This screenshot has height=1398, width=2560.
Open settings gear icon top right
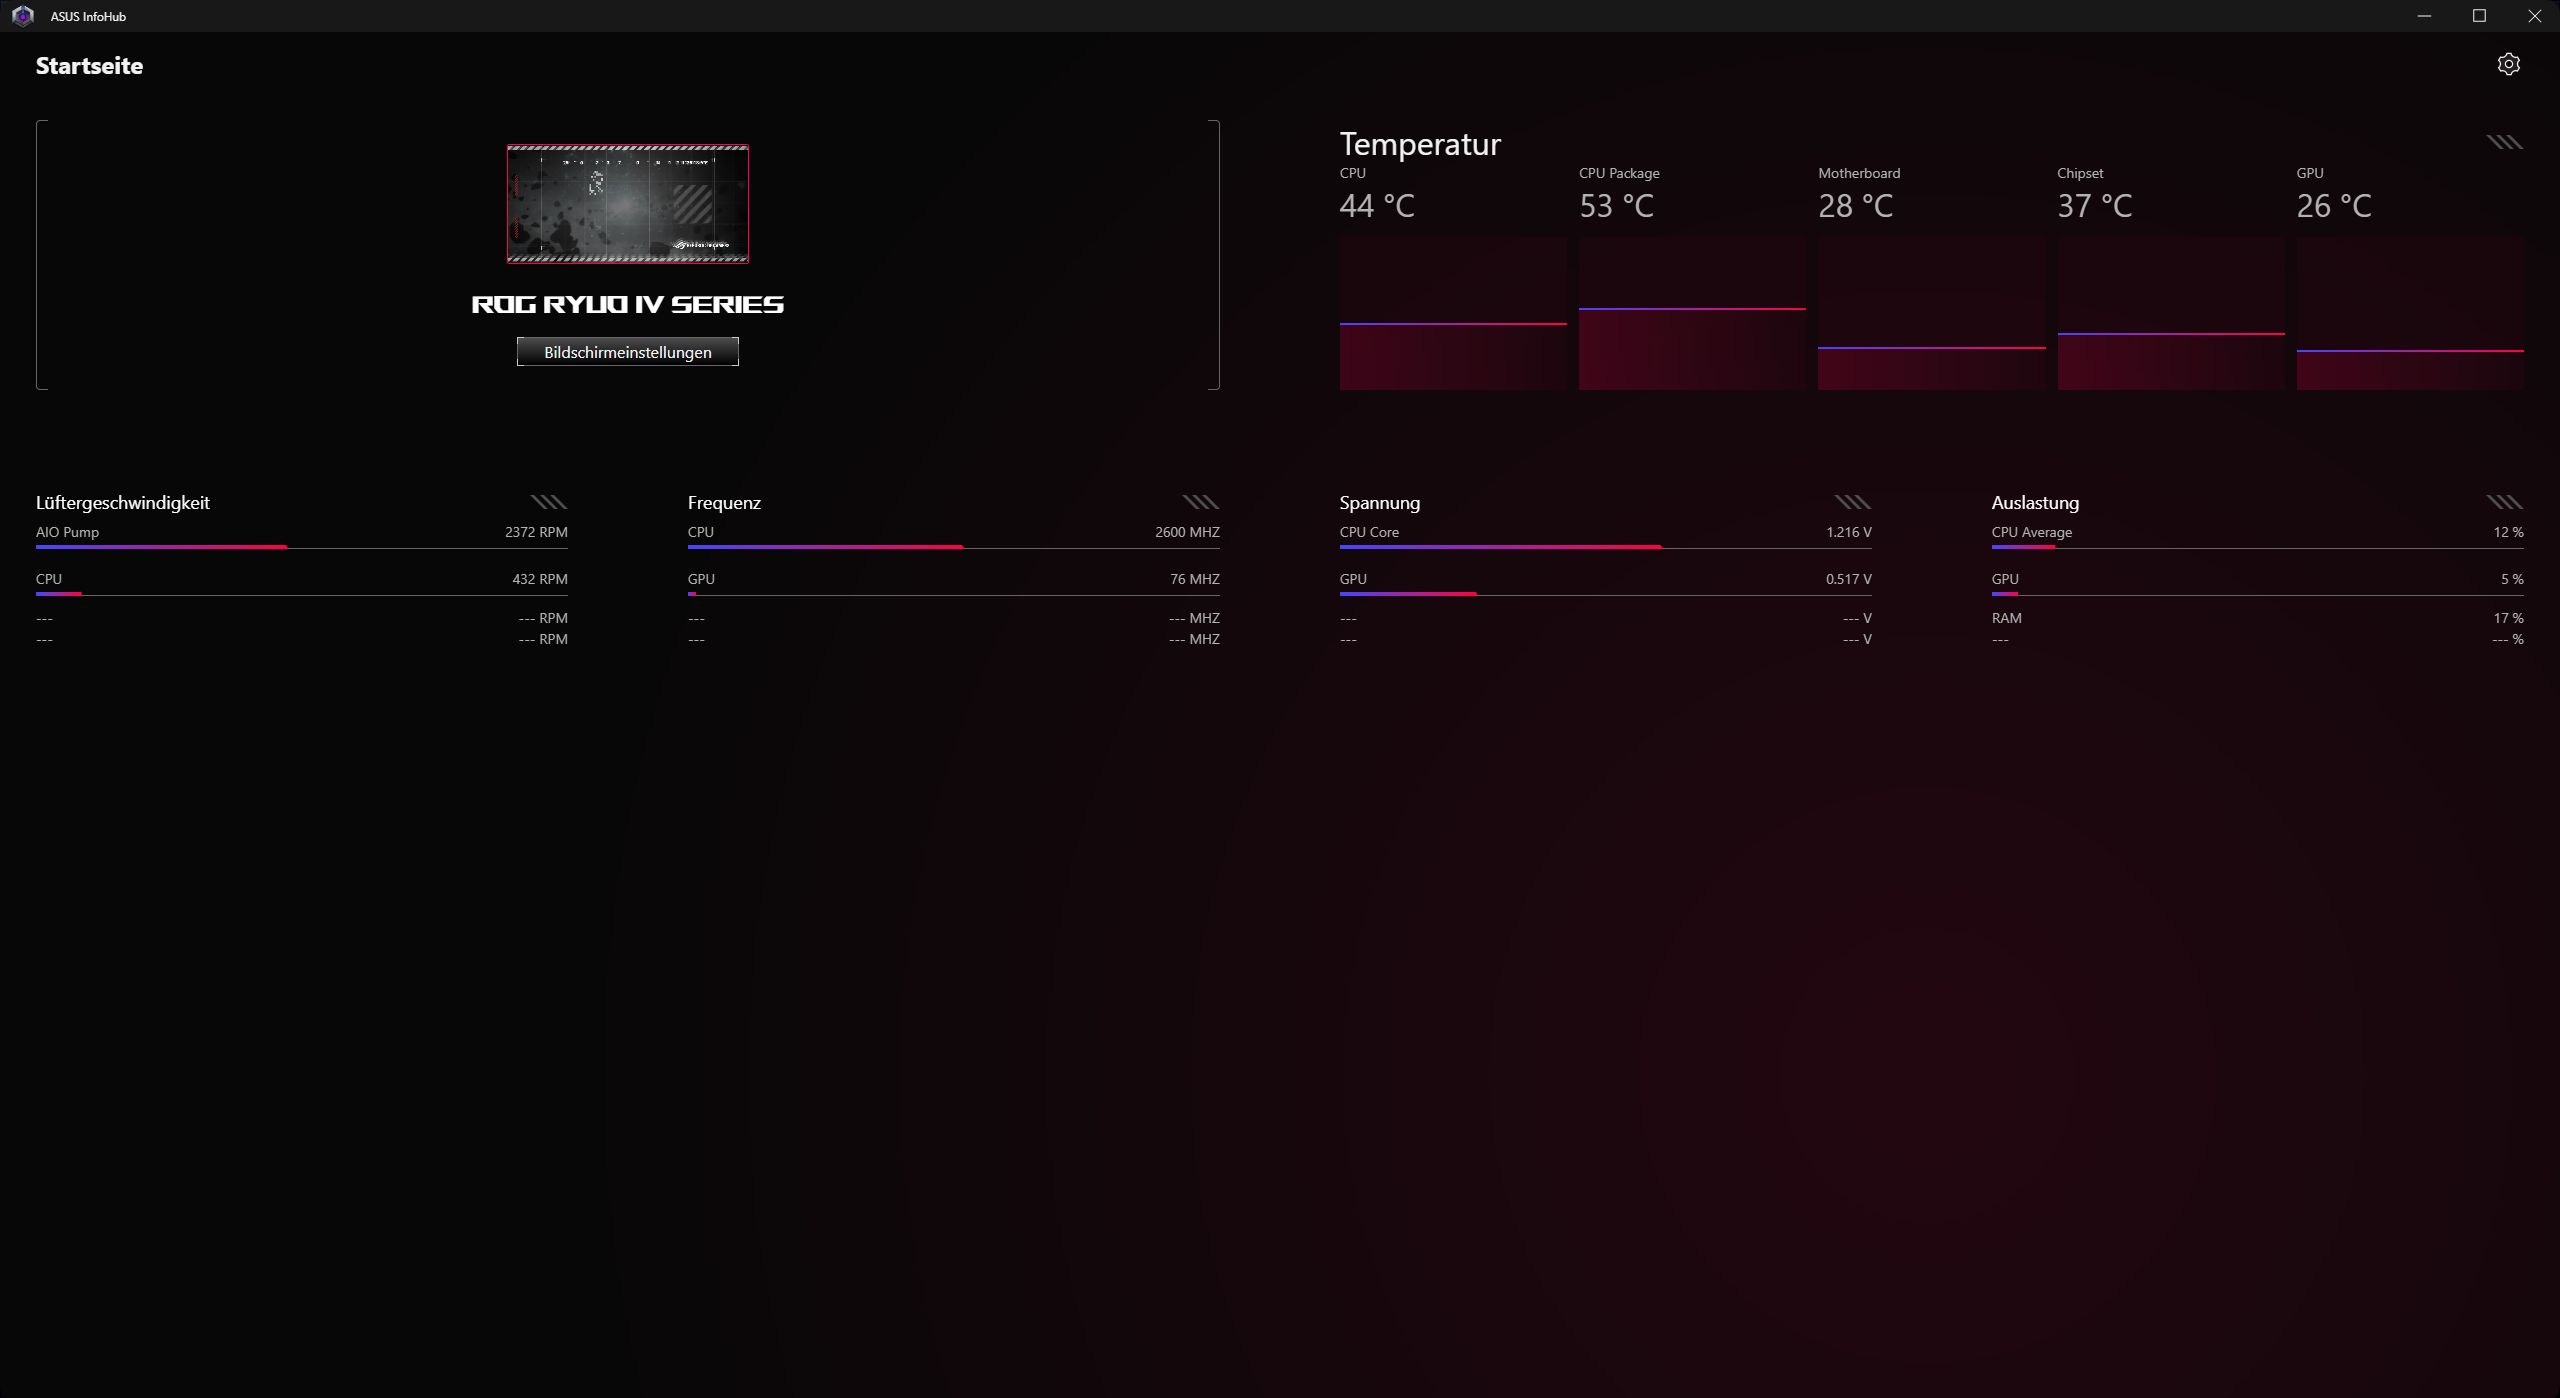(2507, 65)
